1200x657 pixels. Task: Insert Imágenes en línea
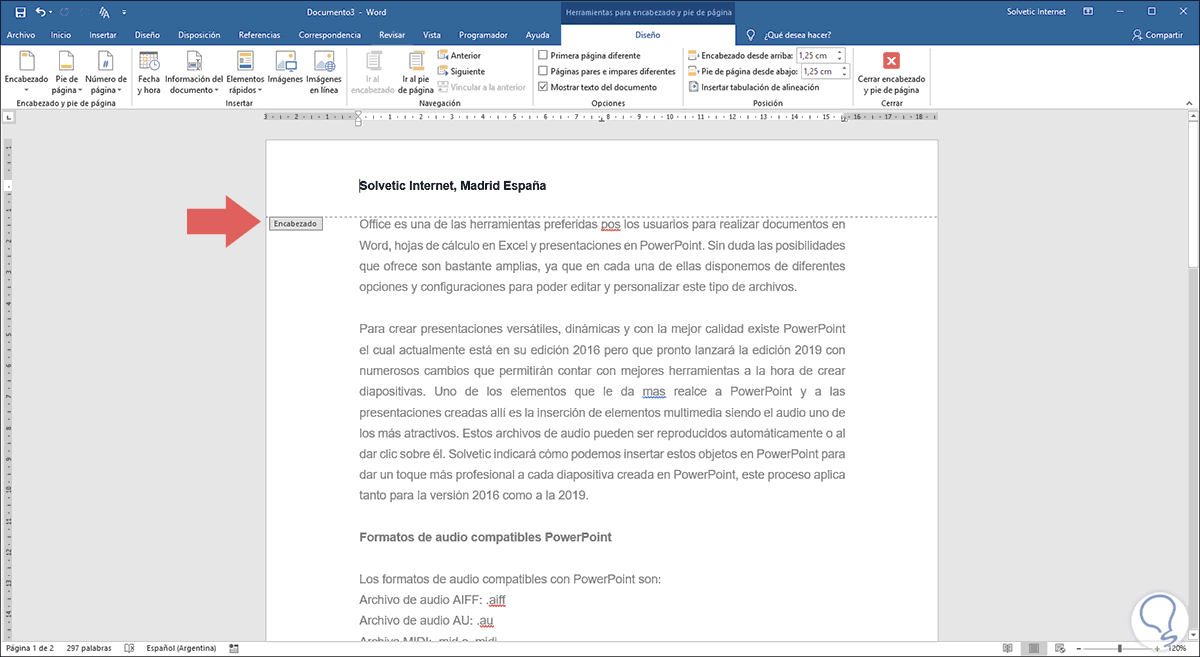[324, 72]
